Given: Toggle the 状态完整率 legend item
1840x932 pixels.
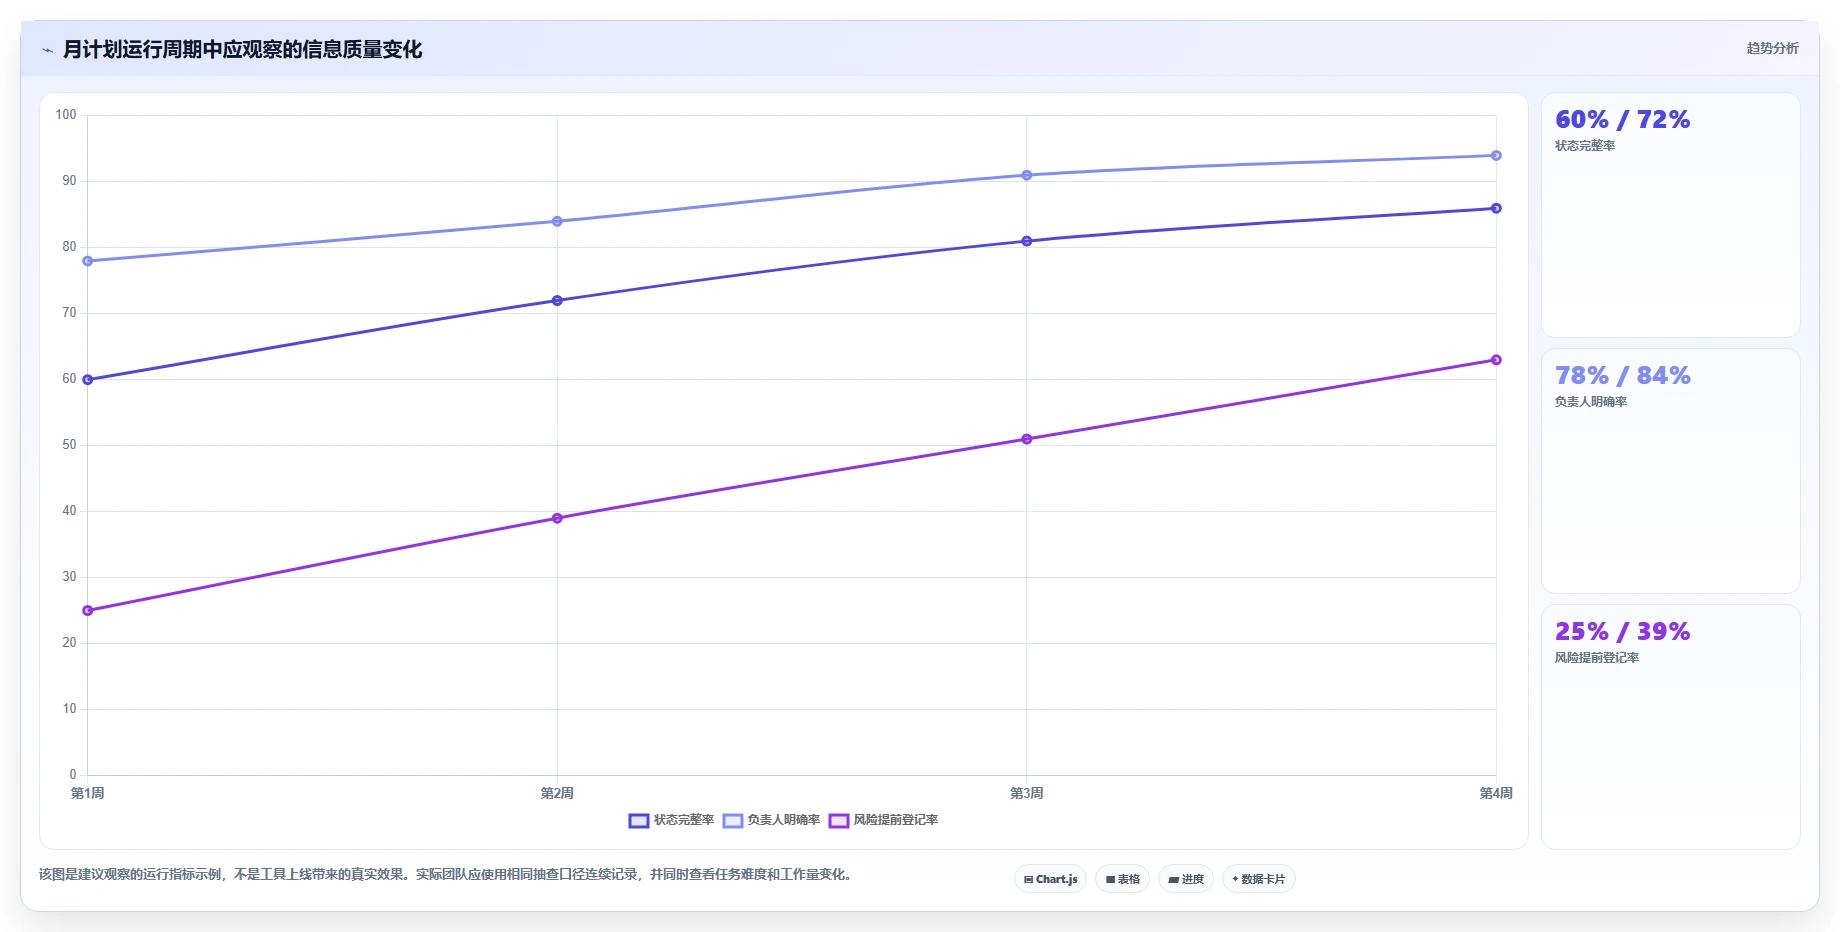Looking at the screenshot, I should (672, 820).
